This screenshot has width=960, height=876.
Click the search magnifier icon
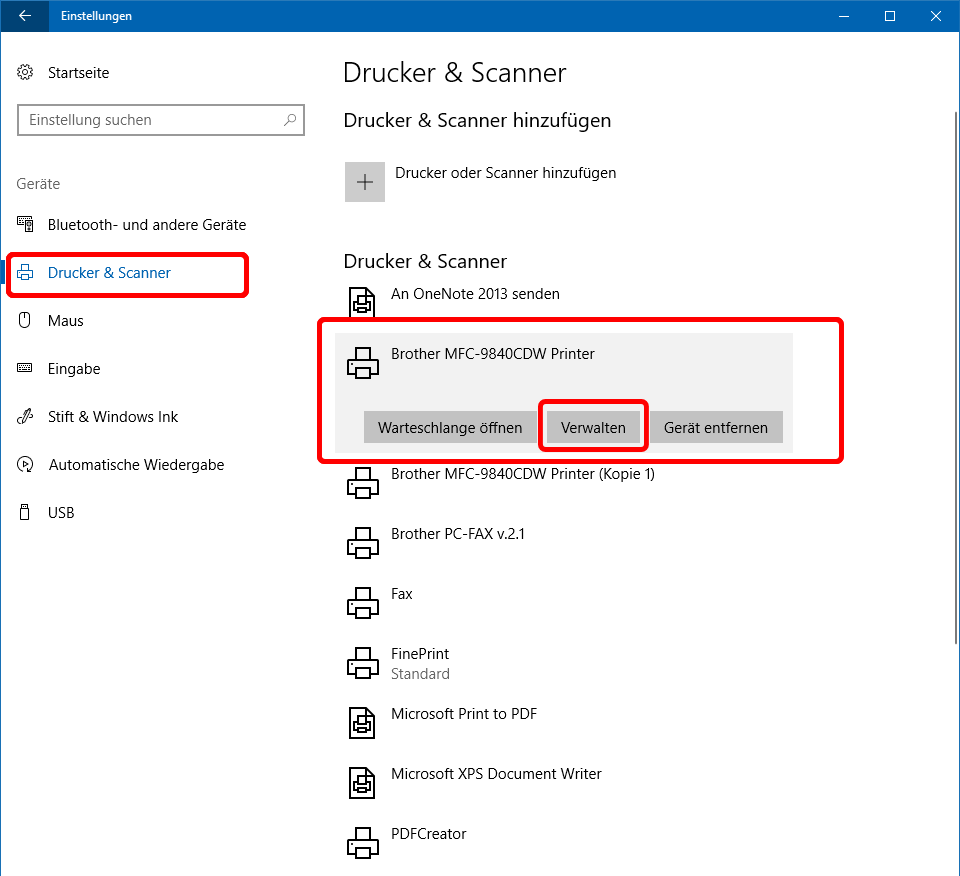[x=290, y=120]
